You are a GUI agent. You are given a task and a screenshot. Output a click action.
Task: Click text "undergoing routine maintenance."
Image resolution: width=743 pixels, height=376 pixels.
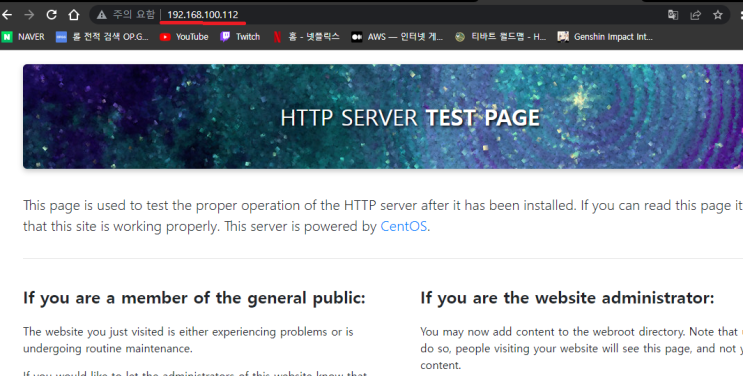click(108, 348)
